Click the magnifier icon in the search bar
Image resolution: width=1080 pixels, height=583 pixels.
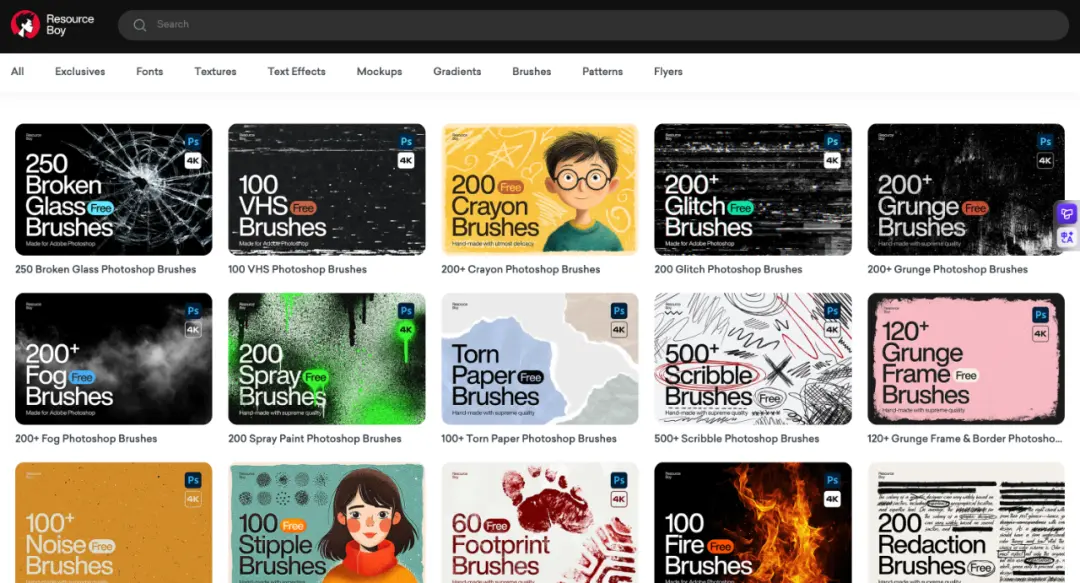click(140, 25)
